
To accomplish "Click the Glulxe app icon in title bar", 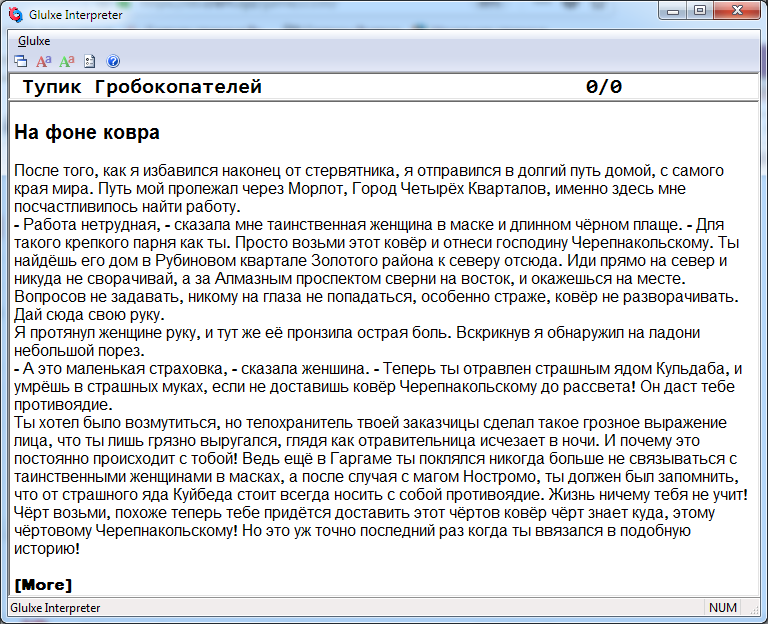I will click(x=15, y=11).
